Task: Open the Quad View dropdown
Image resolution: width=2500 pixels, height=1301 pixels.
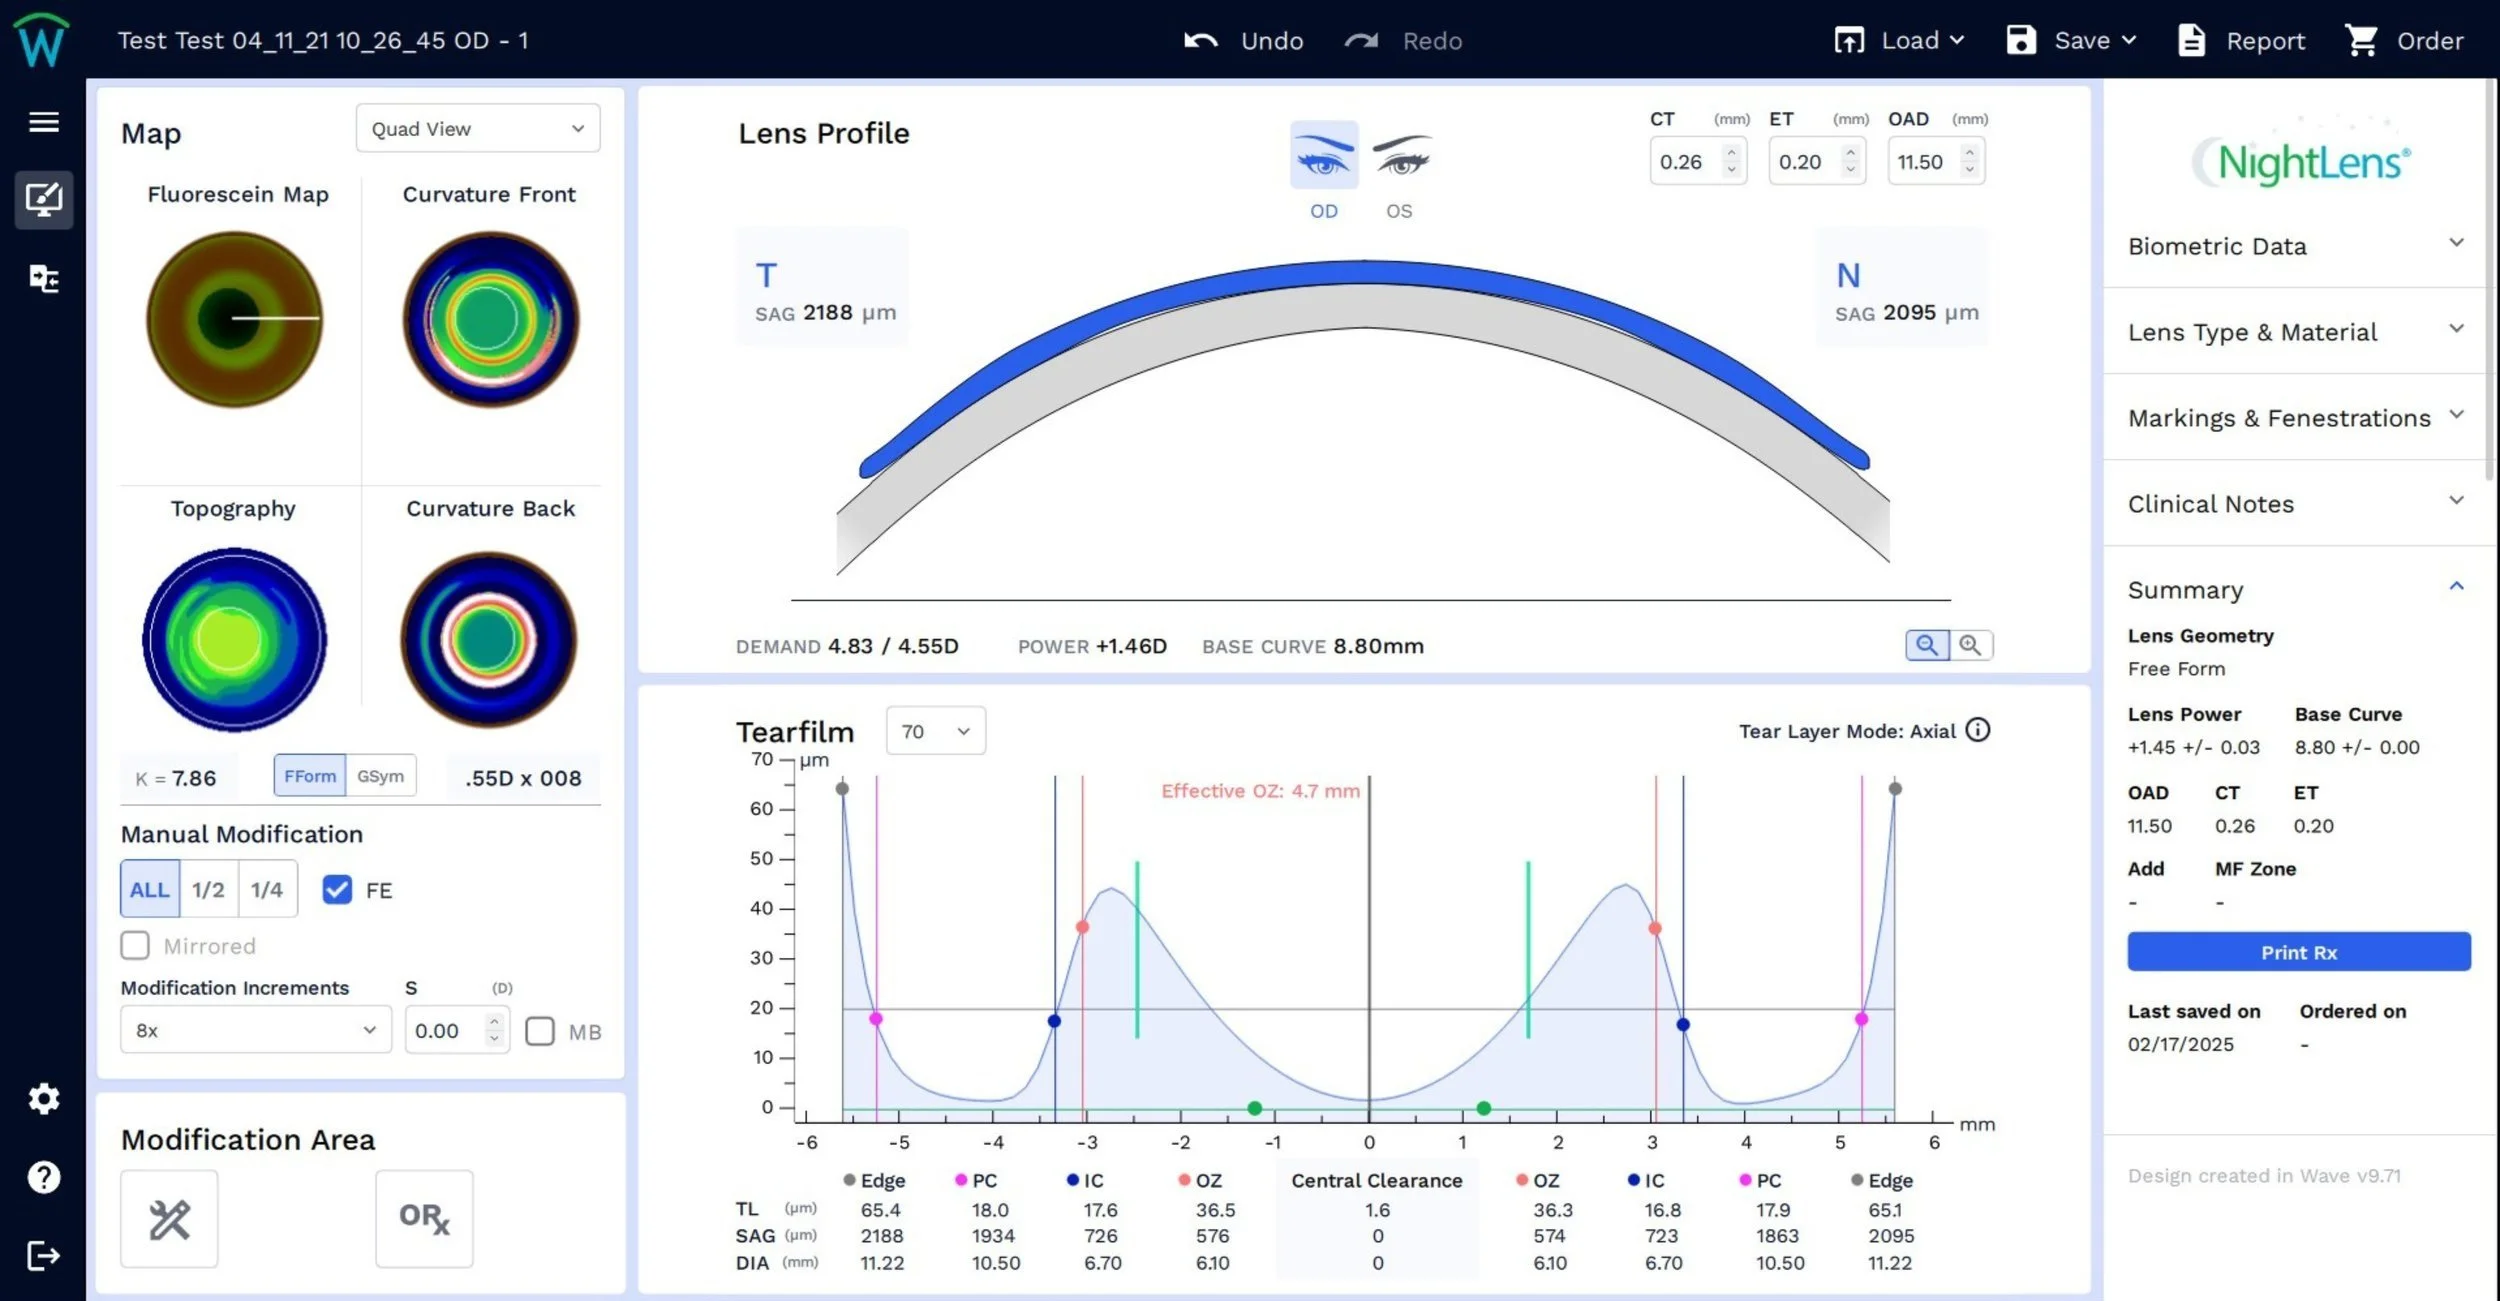Action: pos(478,129)
